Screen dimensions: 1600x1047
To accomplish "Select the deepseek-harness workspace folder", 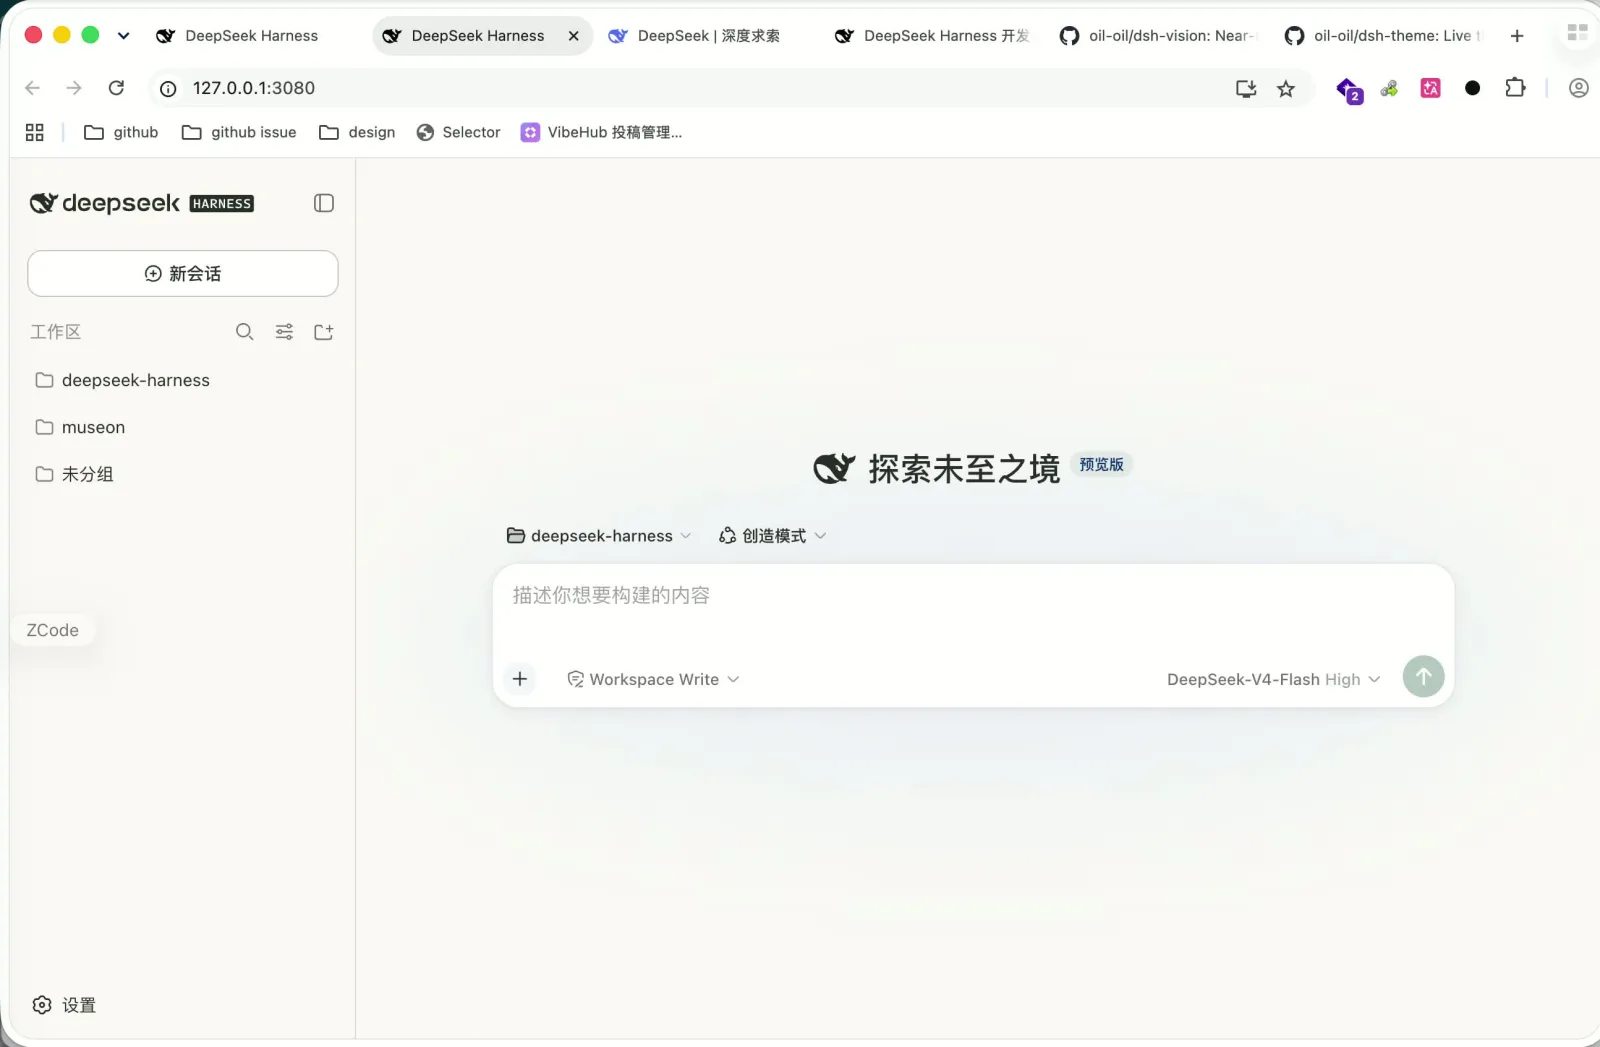I will point(183,380).
